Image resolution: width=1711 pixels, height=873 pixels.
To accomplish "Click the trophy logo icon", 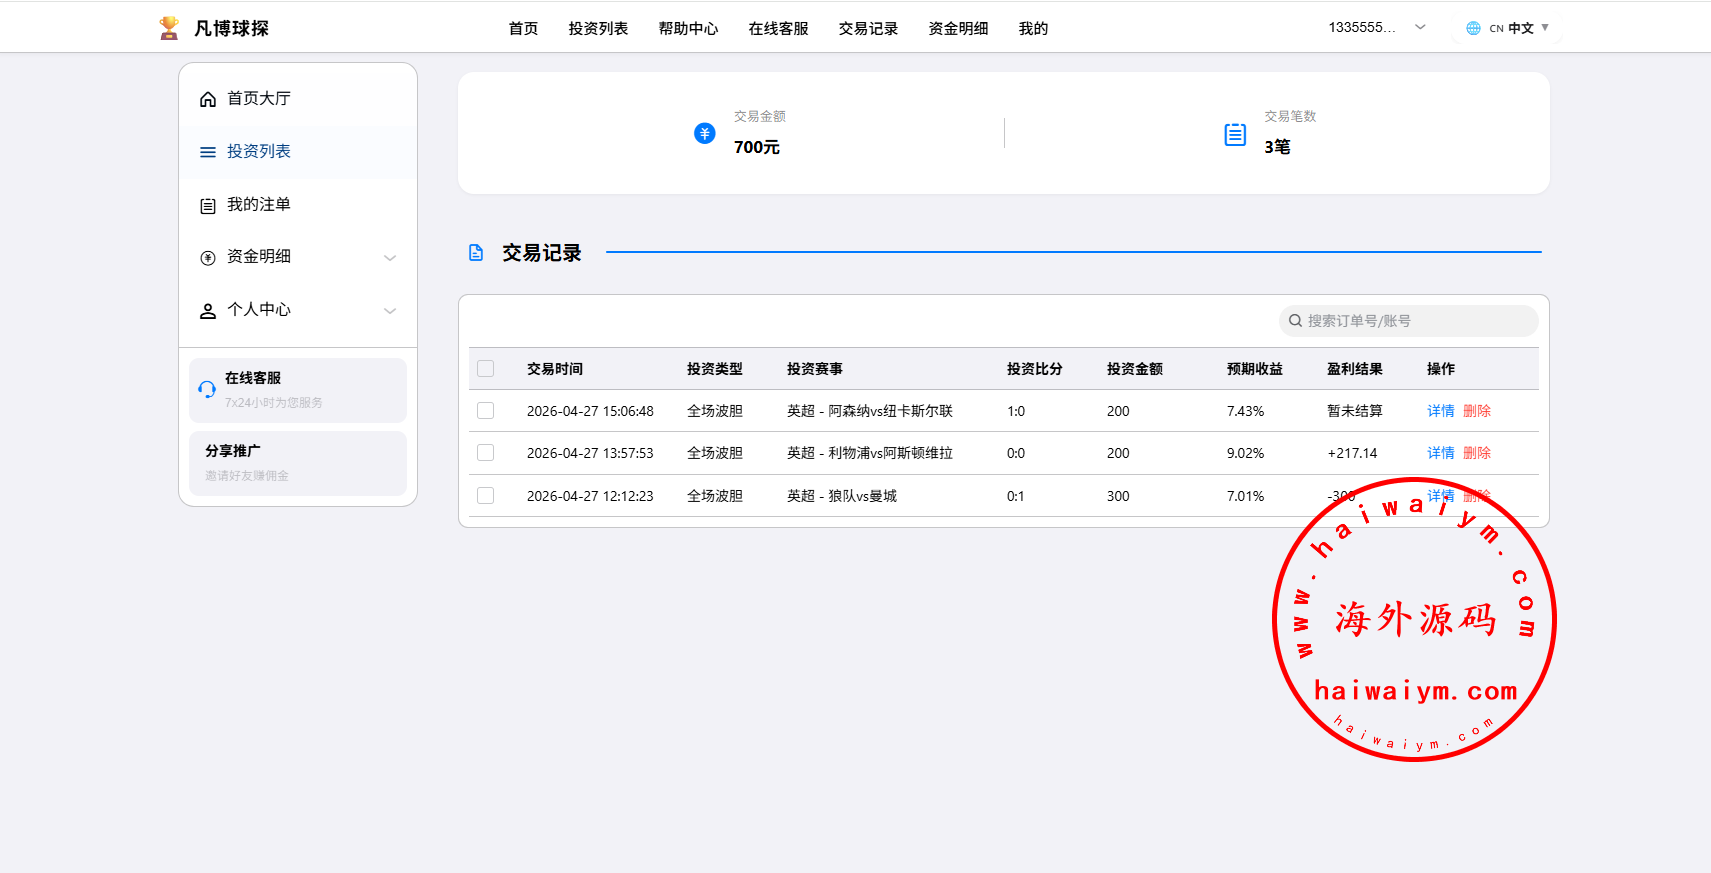I will (169, 28).
